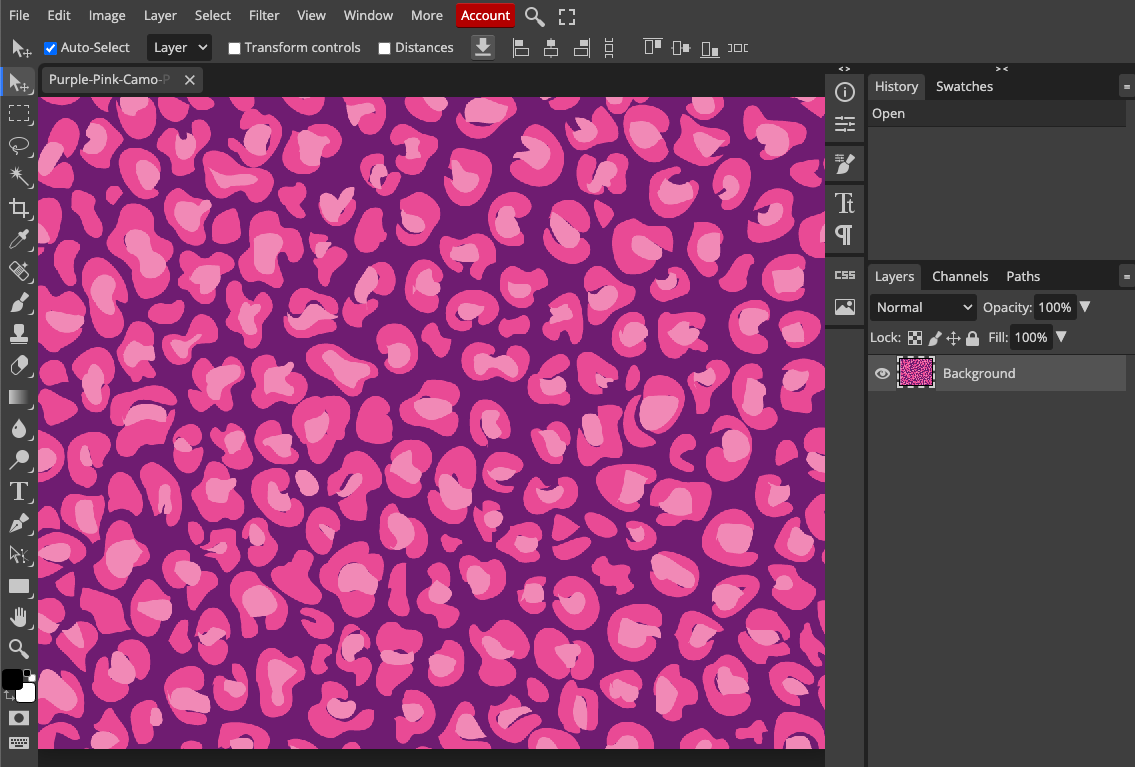The height and width of the screenshot is (767, 1135).
Task: Expand the Fill slider arrow
Action: tap(1061, 337)
